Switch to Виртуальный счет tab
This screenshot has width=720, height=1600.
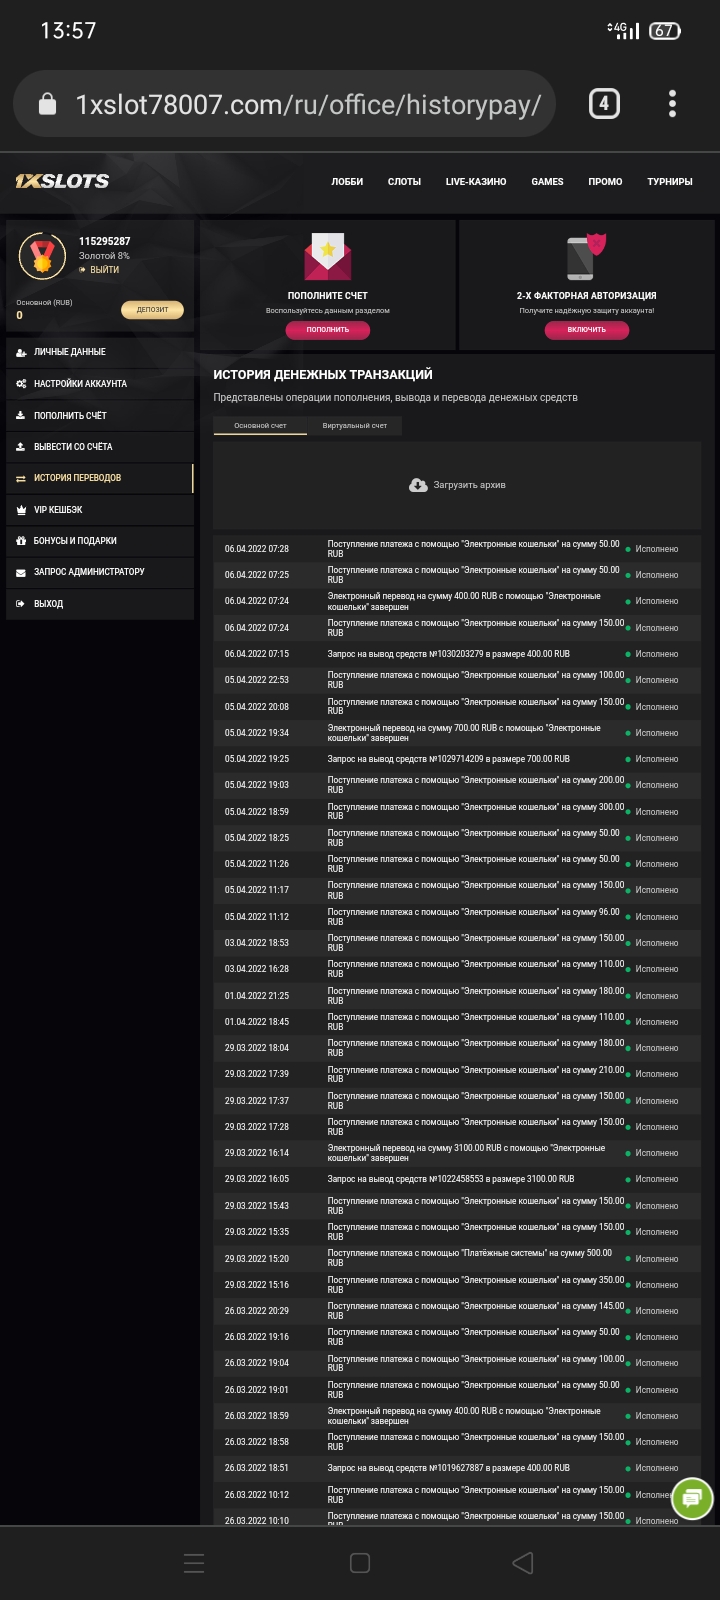point(354,426)
